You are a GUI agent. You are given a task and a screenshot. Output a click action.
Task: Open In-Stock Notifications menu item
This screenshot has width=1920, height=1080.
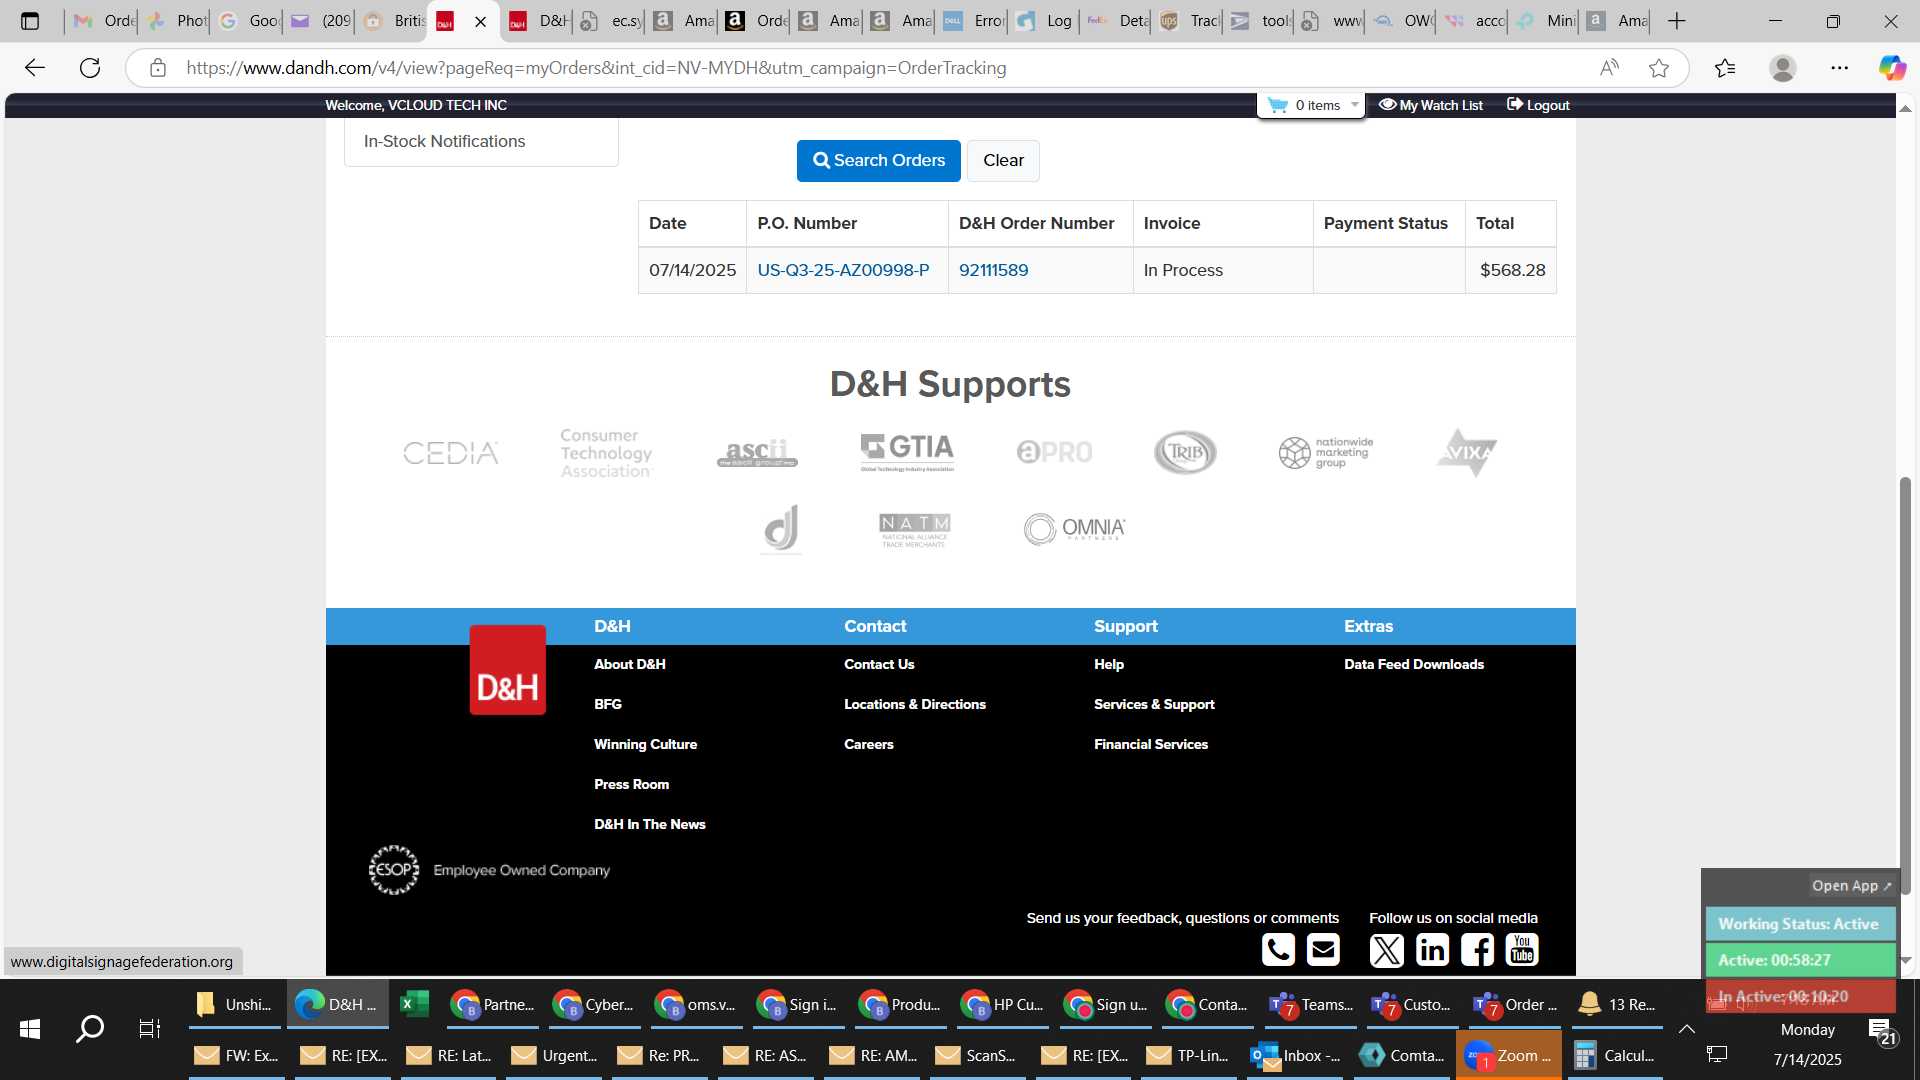(444, 141)
